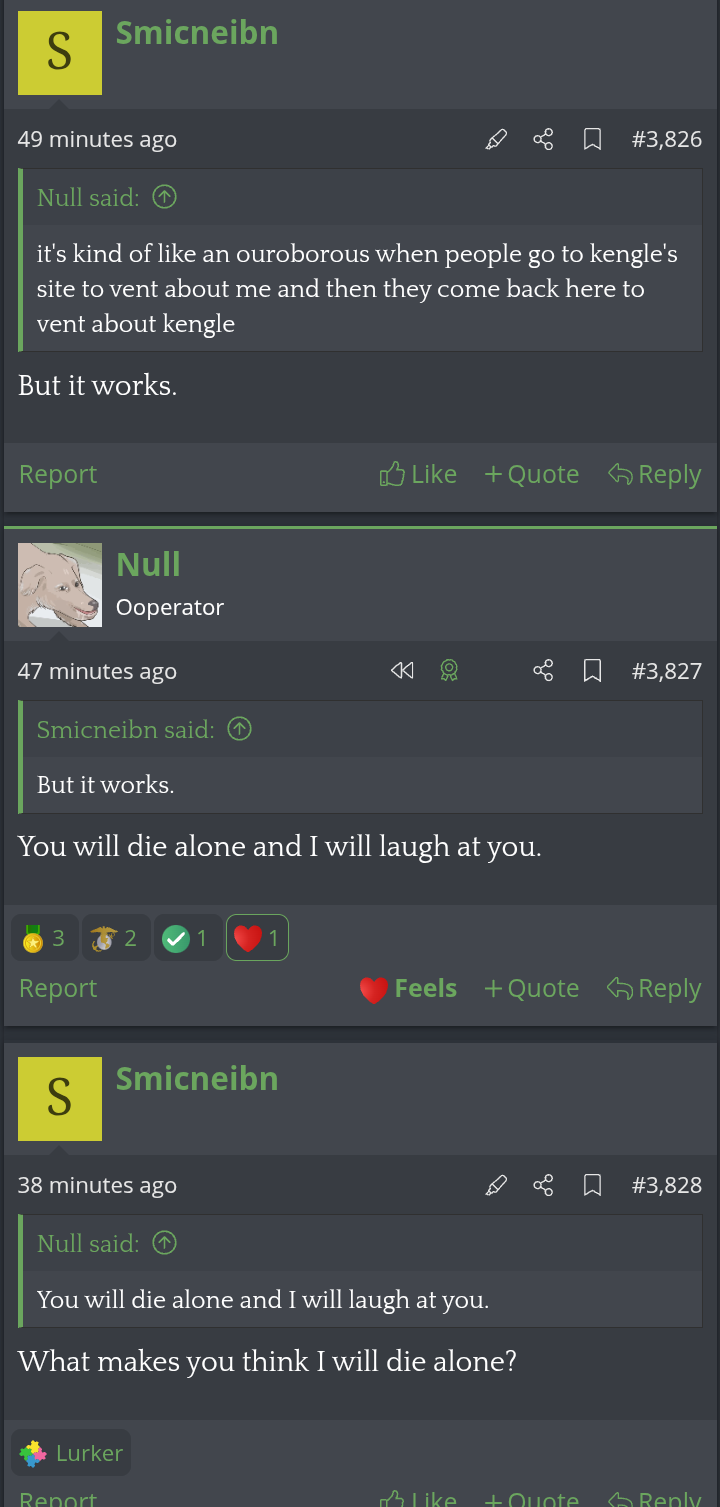
Task: Open the Smicneibn username link on post #3,828
Action: pos(197,1078)
